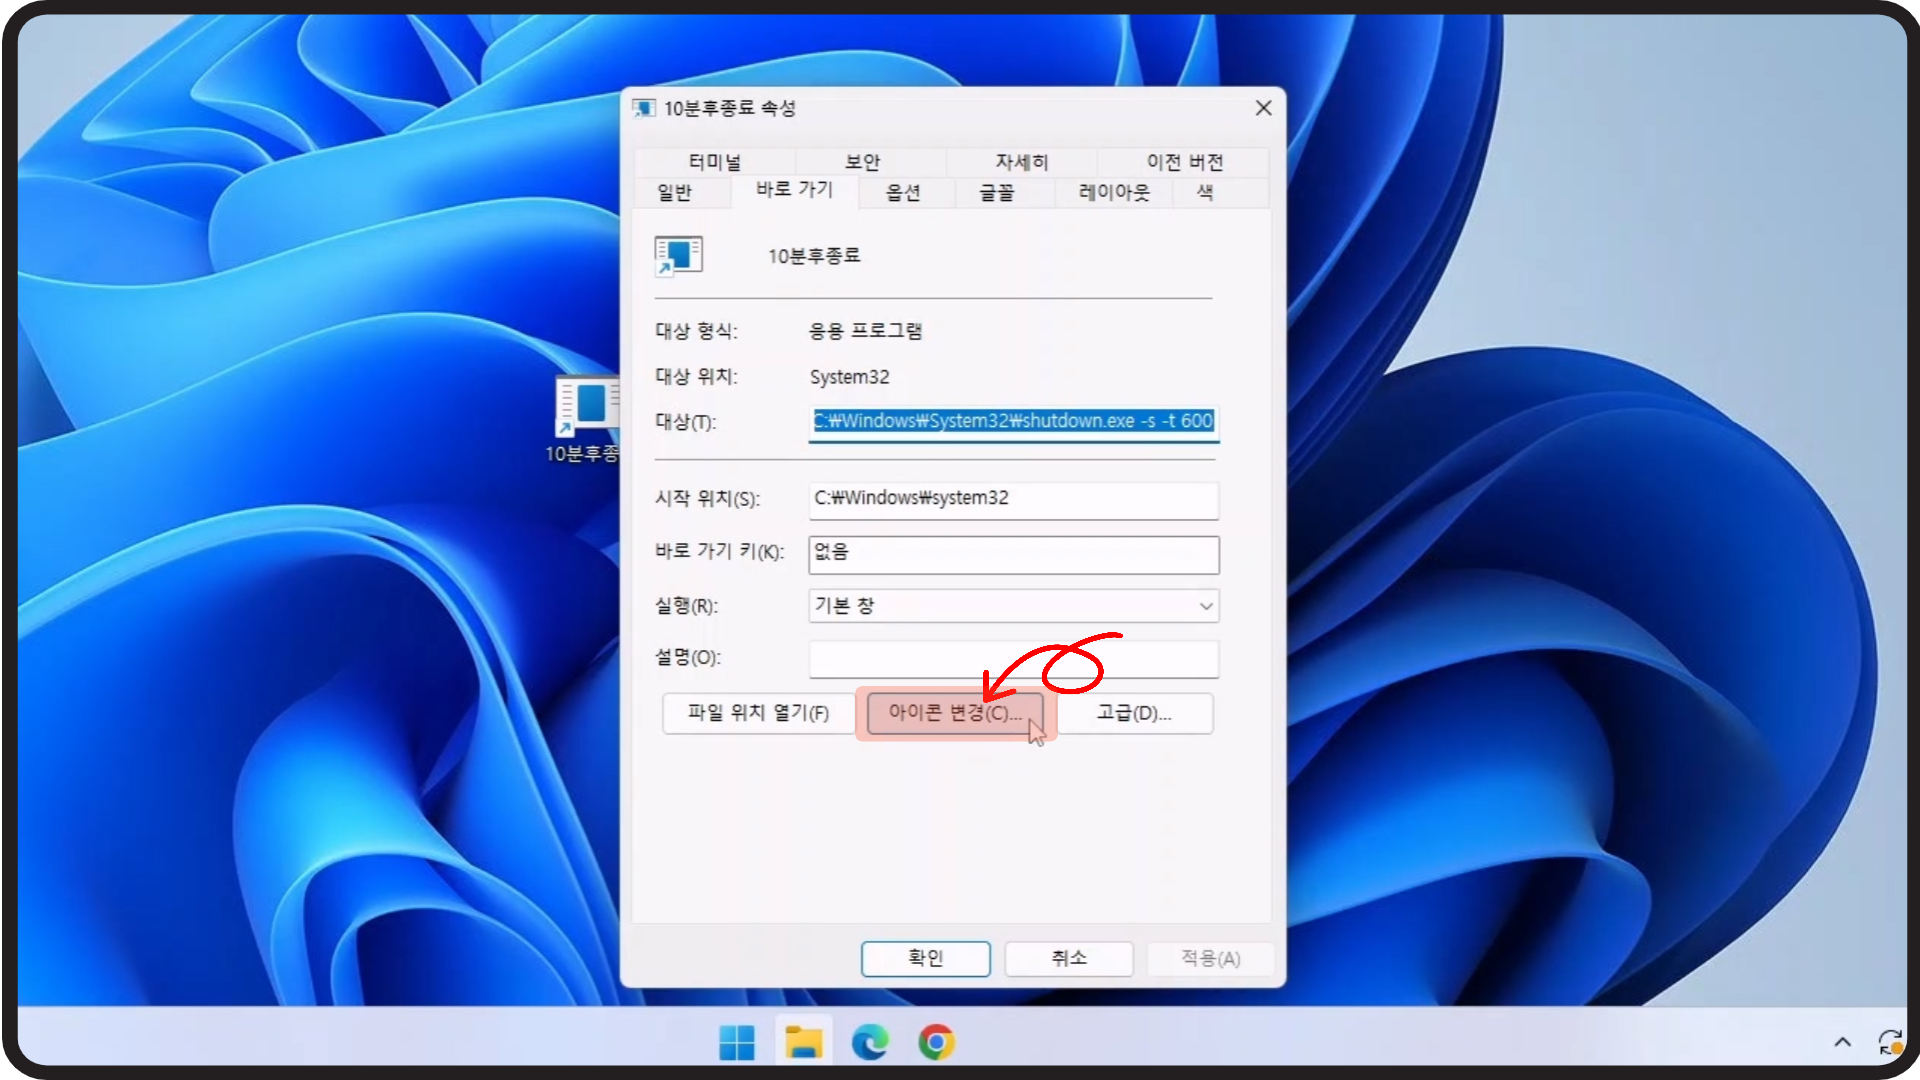1920x1080 pixels.
Task: Launch Microsoft Edge from taskbar
Action: tap(870, 1043)
